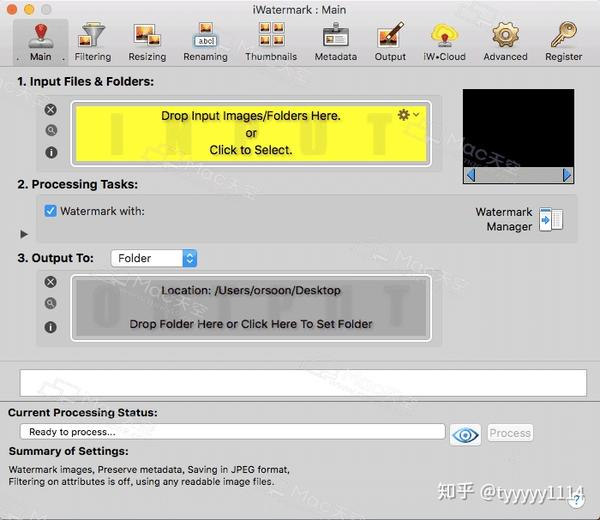Open the Output To Folder dropdown
Screen dimensions: 600x520
[x=154, y=258]
